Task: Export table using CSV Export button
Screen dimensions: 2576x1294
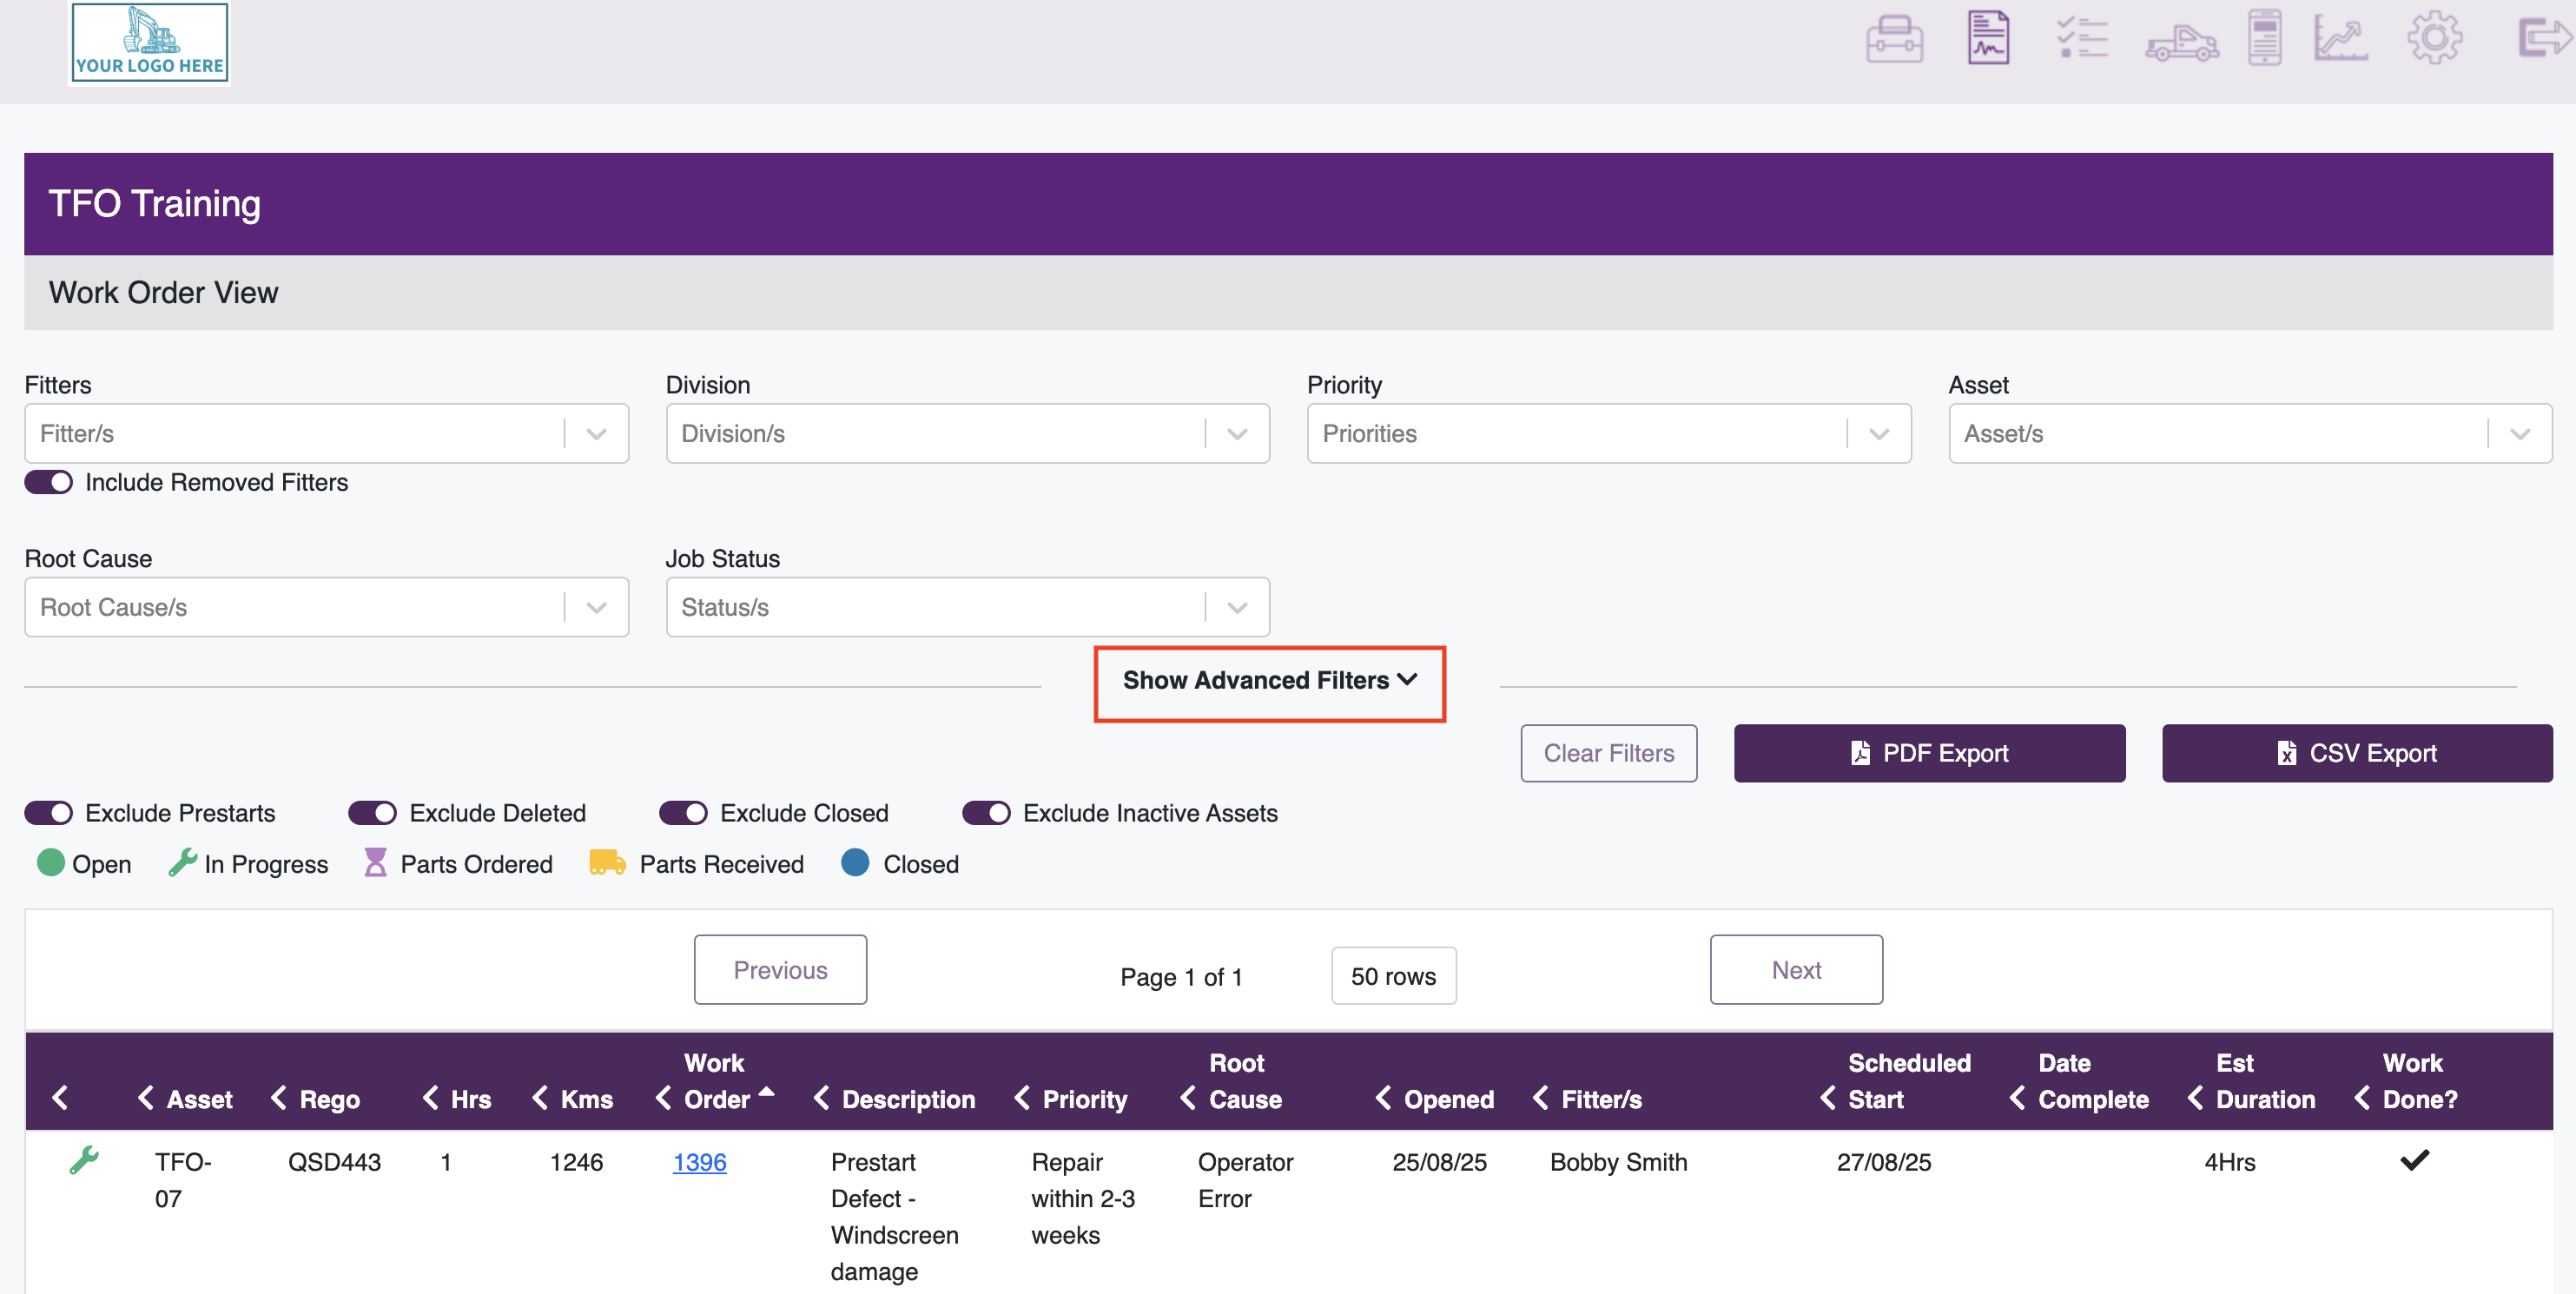Action: (2357, 753)
